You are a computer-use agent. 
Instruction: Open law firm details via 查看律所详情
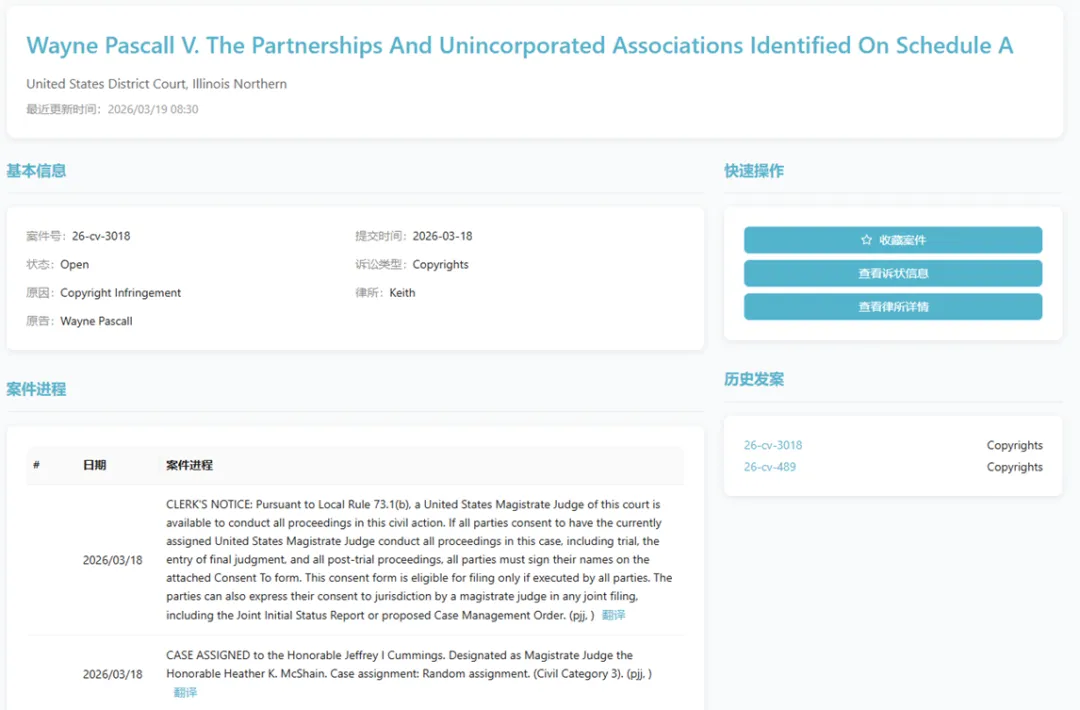point(893,307)
